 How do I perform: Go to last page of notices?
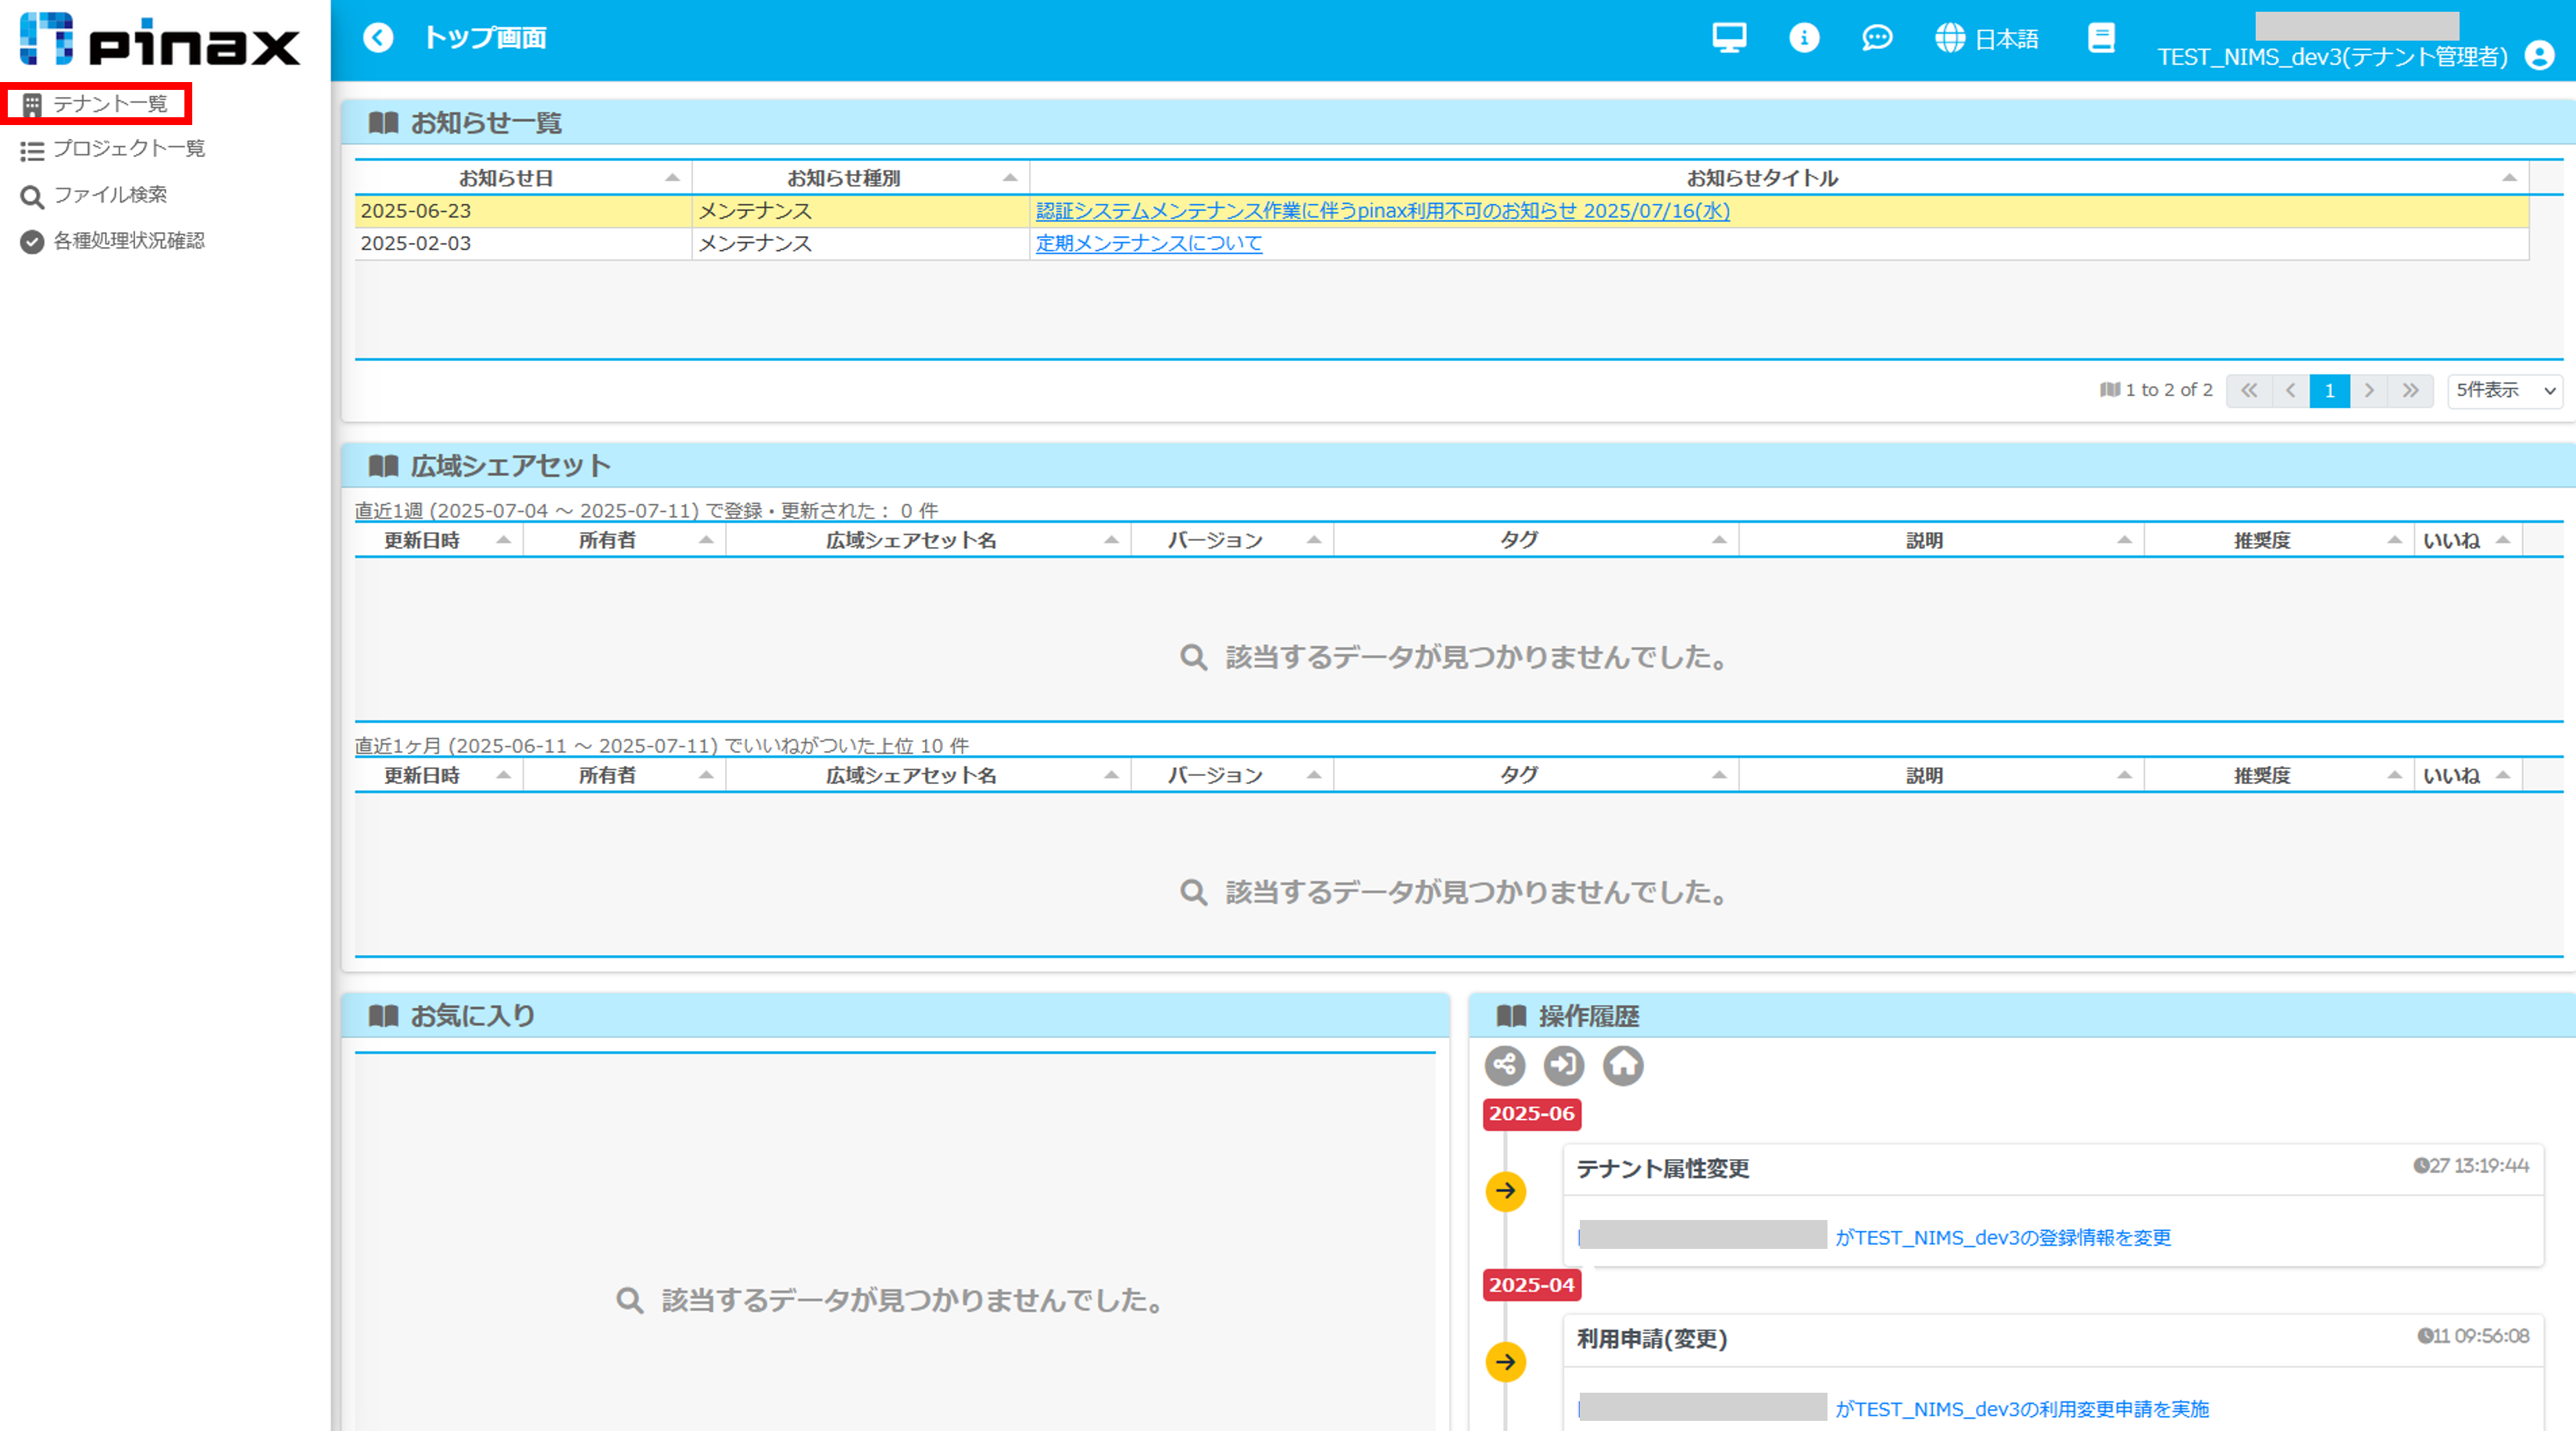click(x=2411, y=390)
